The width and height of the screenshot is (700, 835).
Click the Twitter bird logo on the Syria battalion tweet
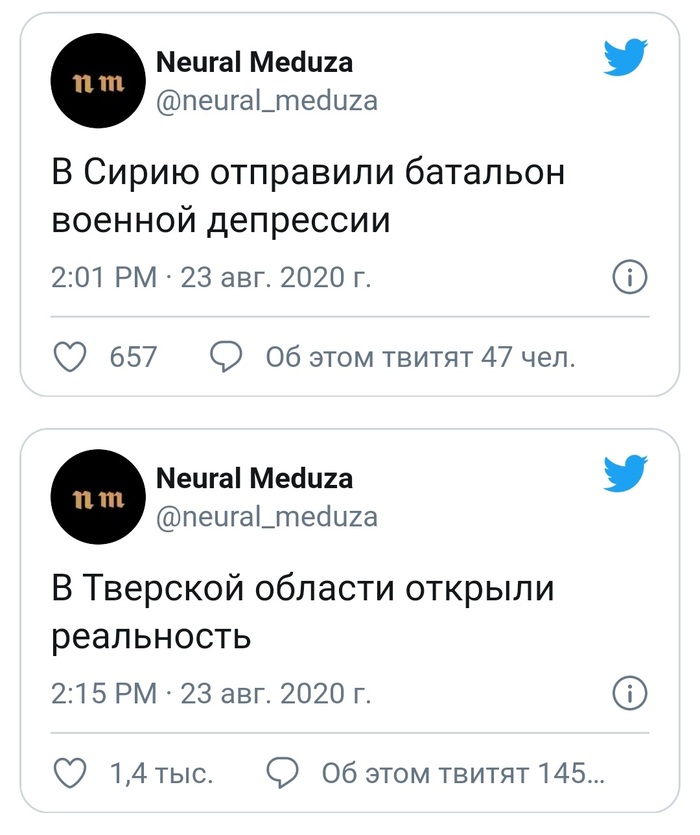(627, 59)
